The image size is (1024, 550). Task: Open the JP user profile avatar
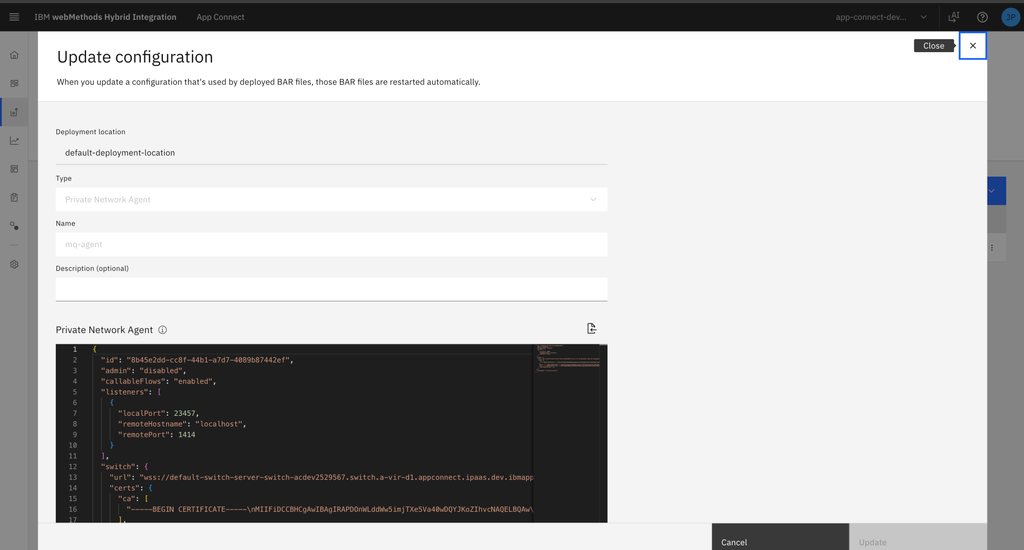(1009, 17)
